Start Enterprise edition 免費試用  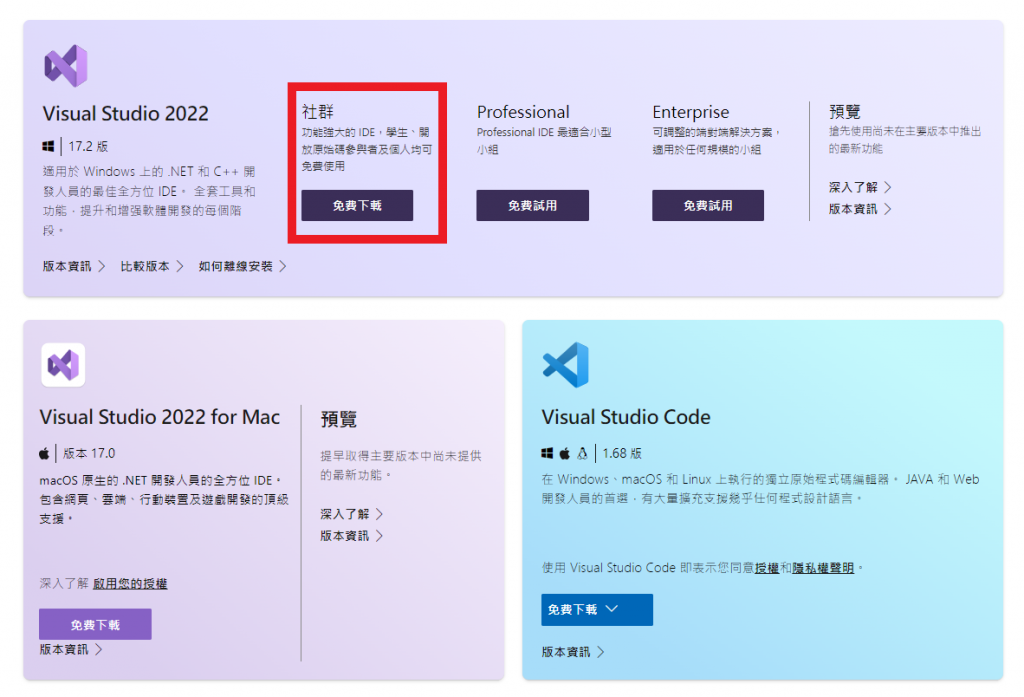[x=708, y=205]
